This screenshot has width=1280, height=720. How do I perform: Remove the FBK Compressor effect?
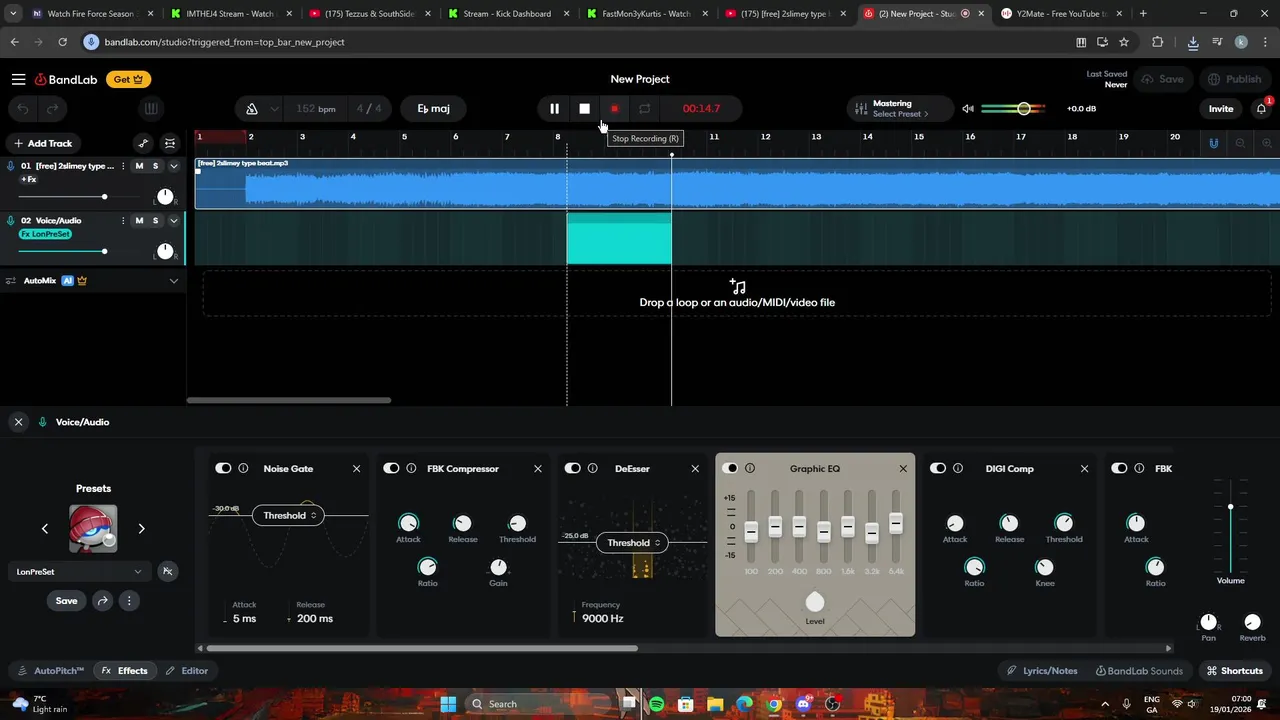538,468
